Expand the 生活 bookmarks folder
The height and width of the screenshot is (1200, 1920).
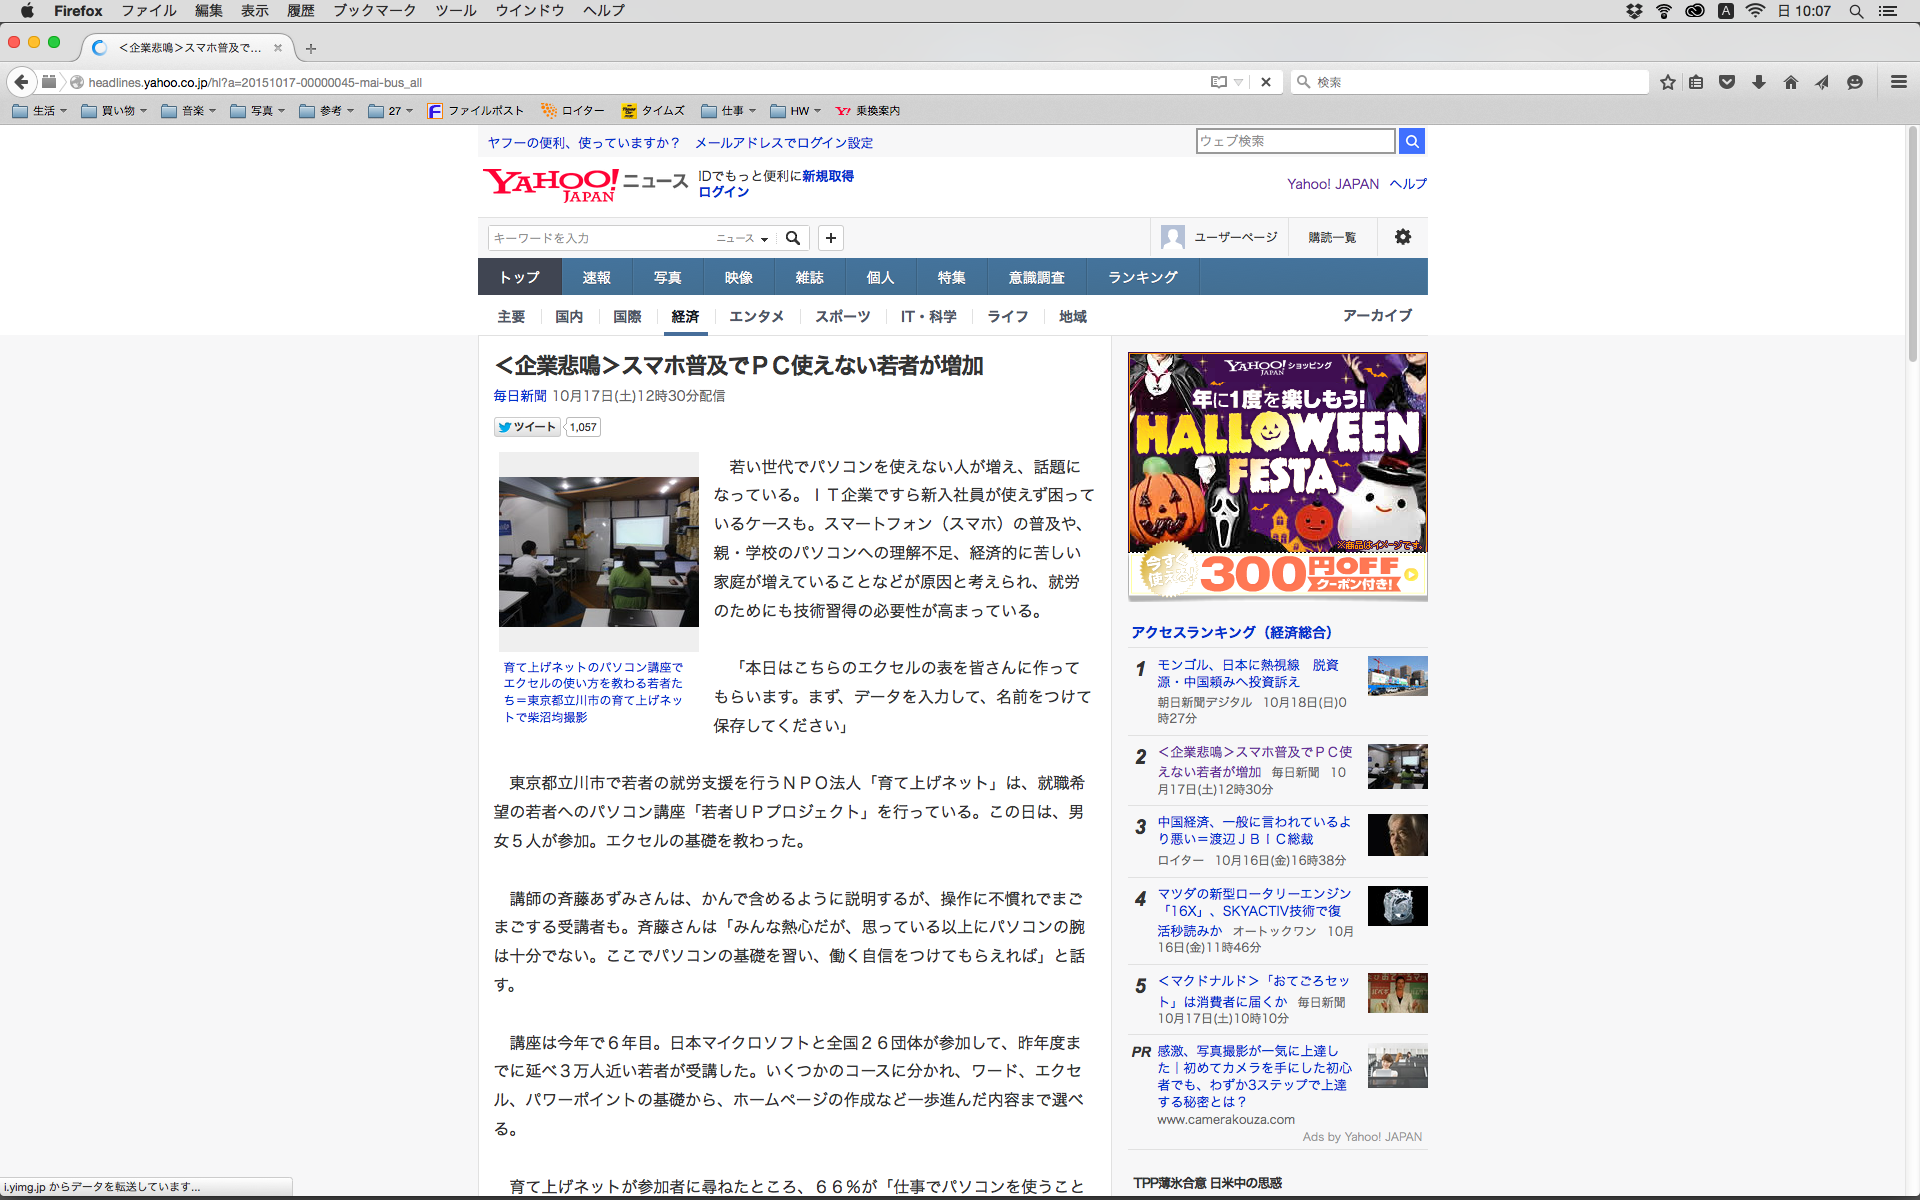click(x=40, y=111)
